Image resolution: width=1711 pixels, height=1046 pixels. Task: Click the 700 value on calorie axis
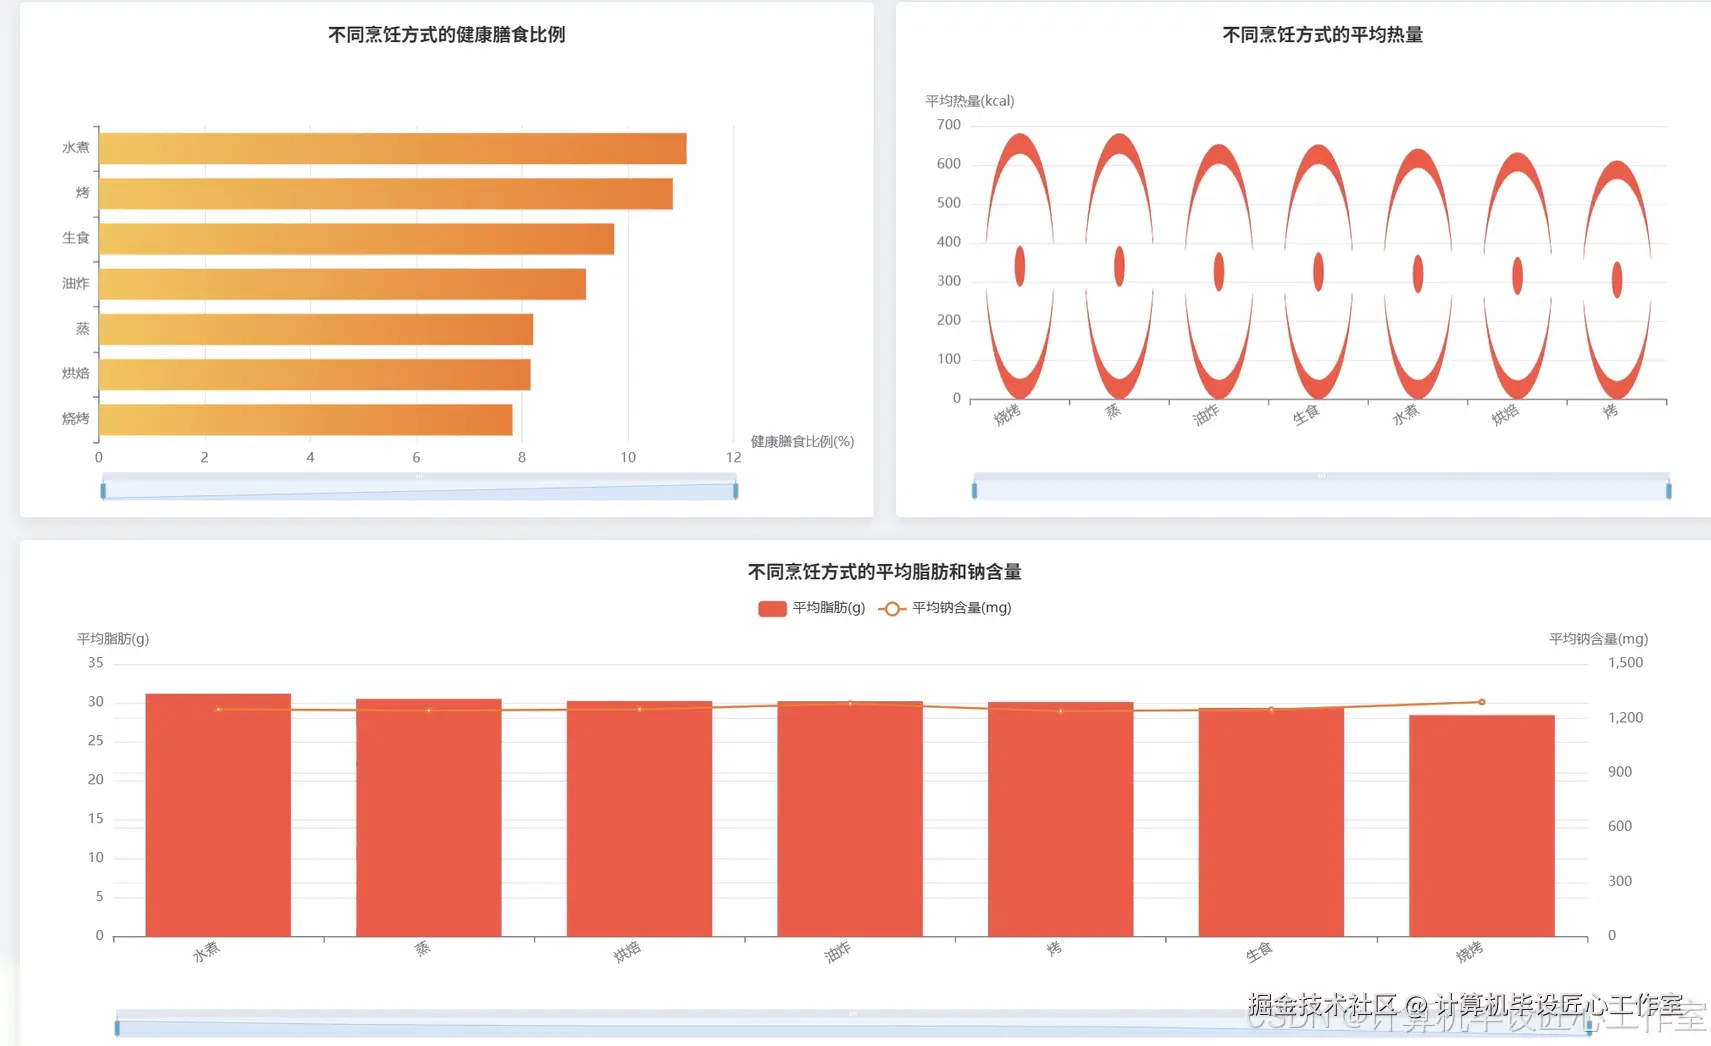tap(949, 125)
